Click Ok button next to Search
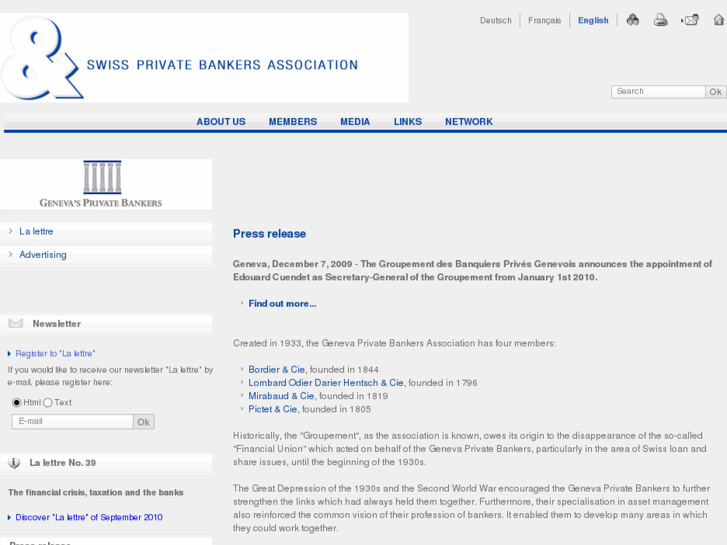Screen dimensions: 727x545 tap(715, 91)
